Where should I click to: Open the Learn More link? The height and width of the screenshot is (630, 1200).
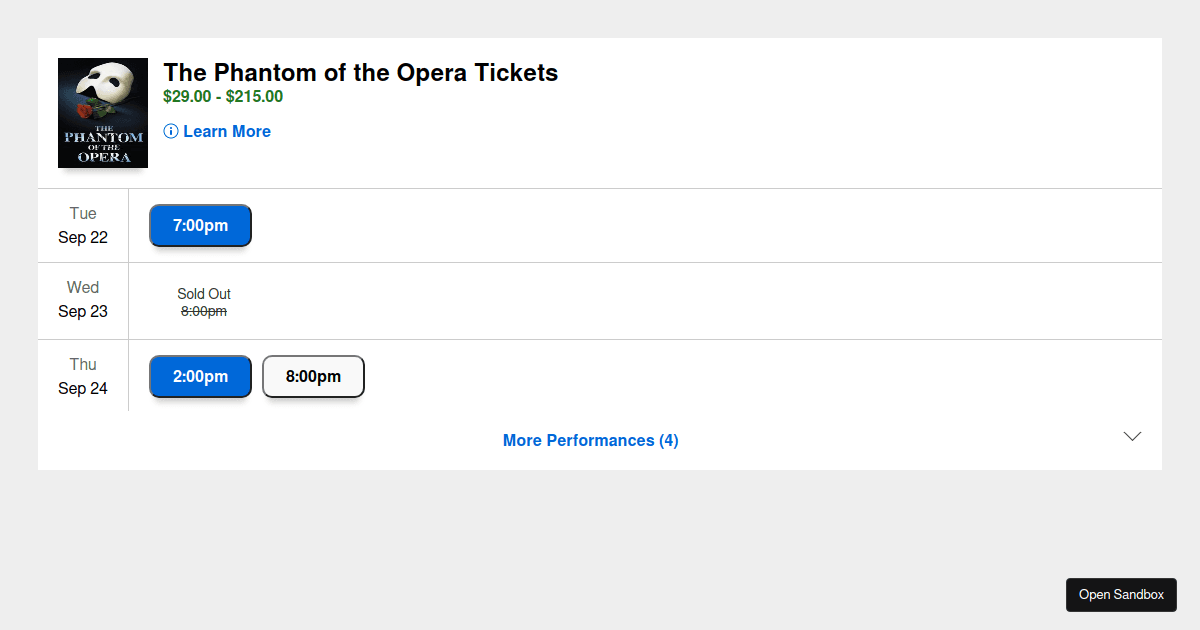[227, 132]
